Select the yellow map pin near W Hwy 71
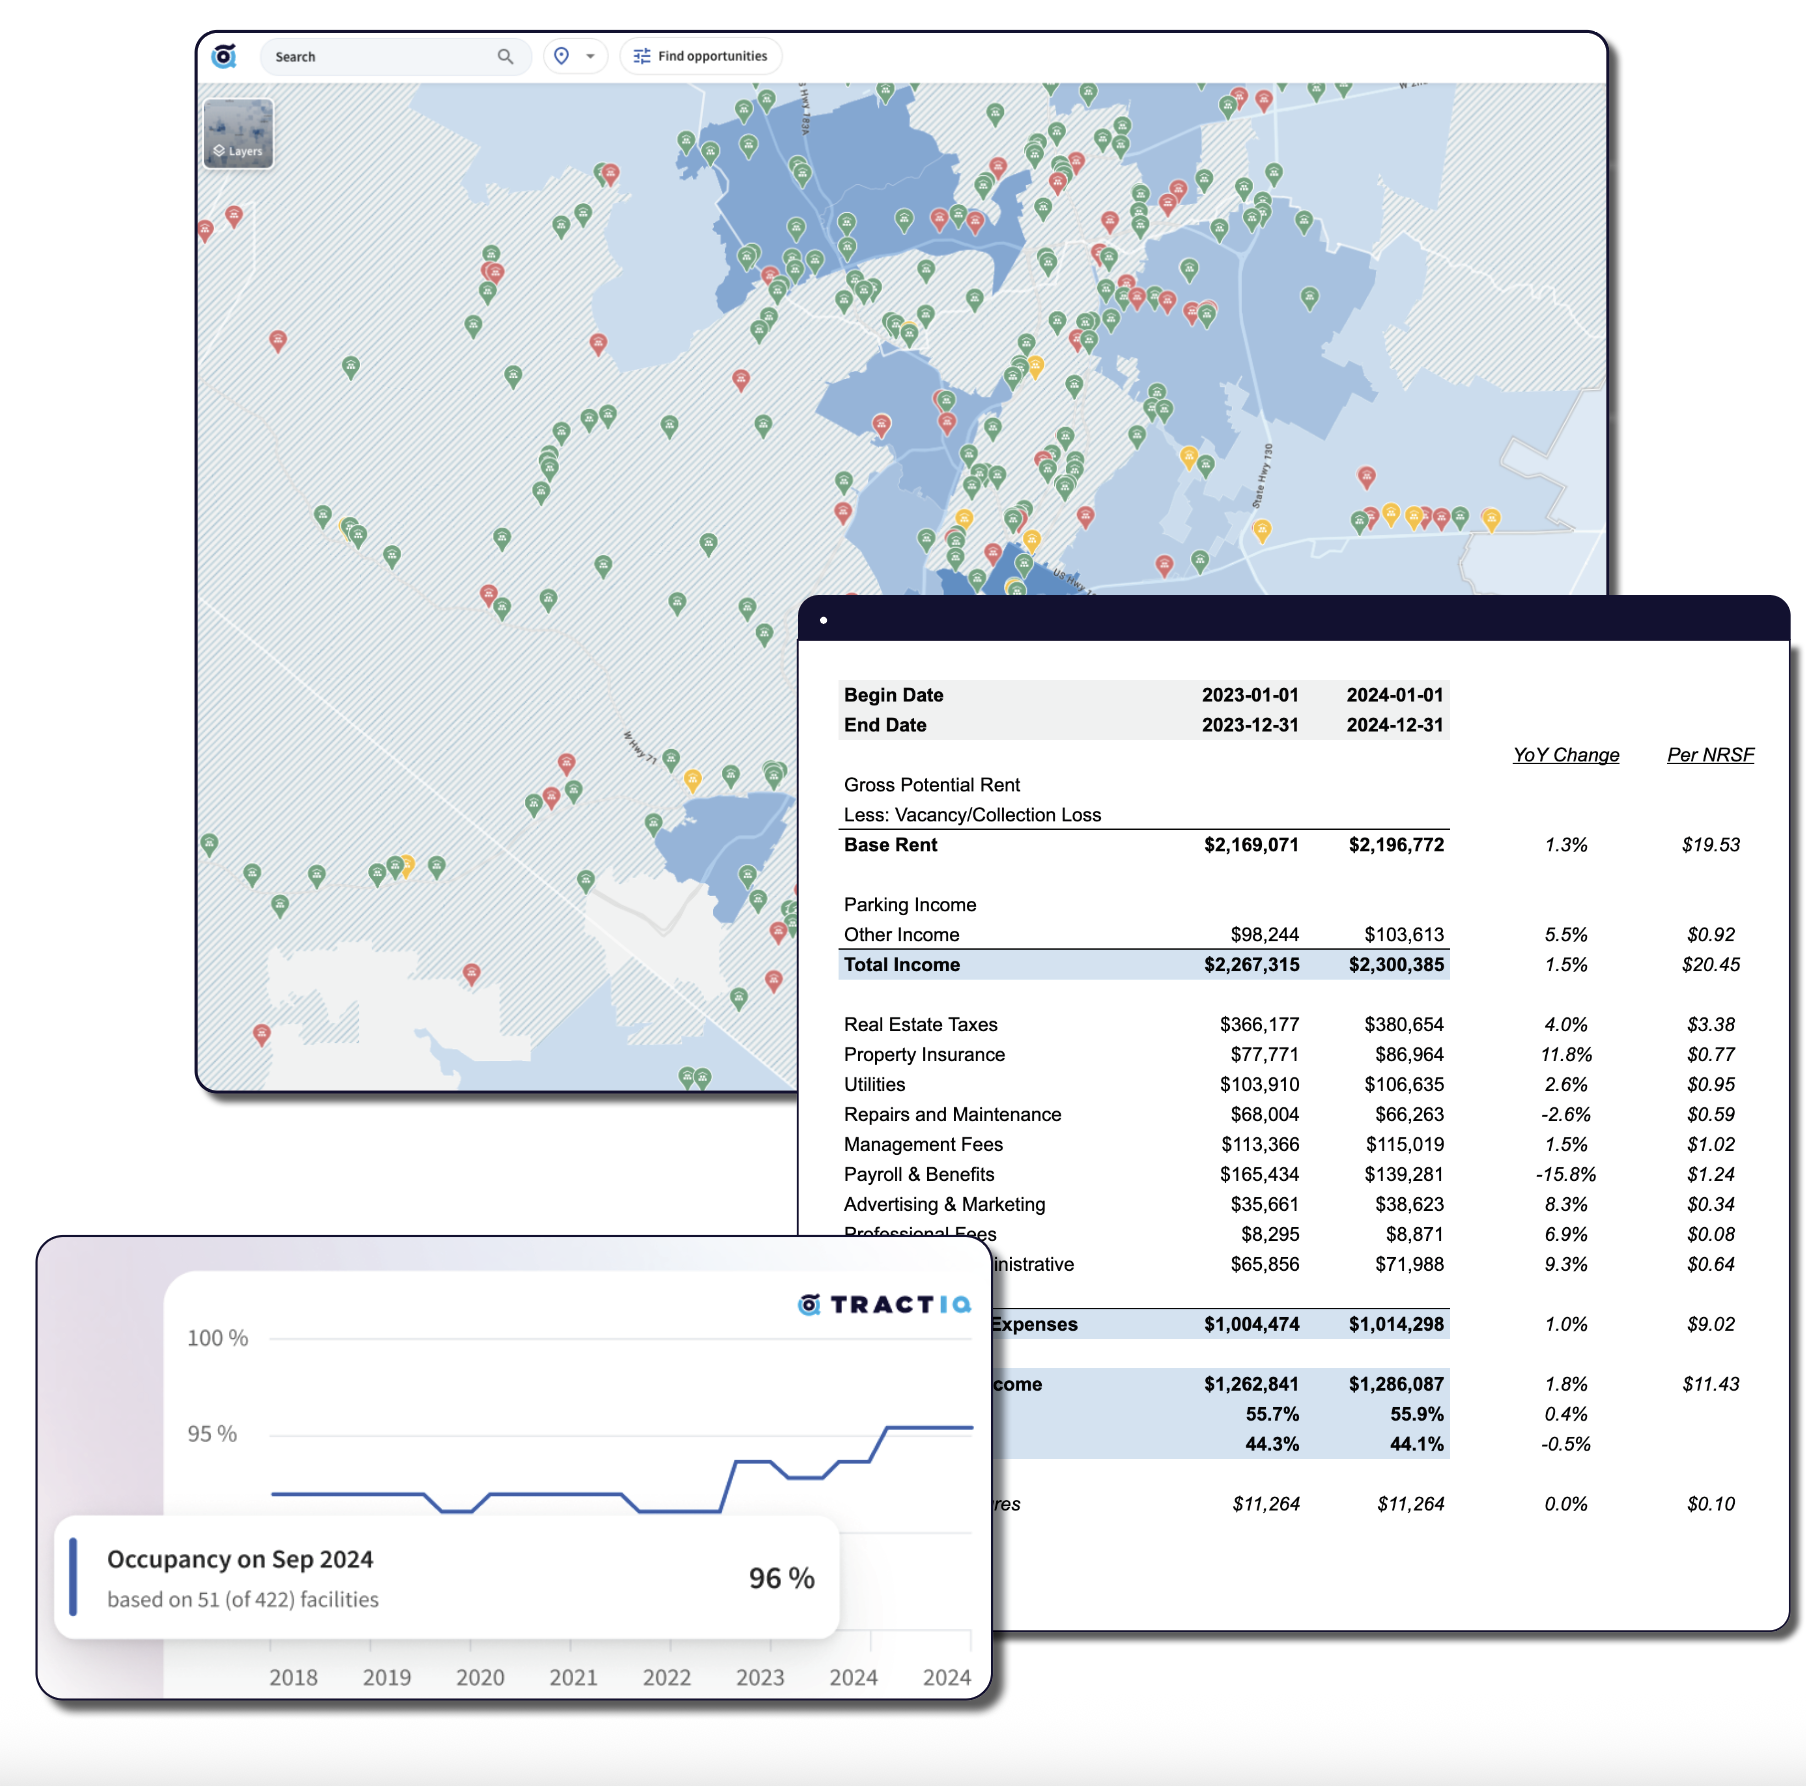The width and height of the screenshot is (1806, 1786). coord(692,778)
